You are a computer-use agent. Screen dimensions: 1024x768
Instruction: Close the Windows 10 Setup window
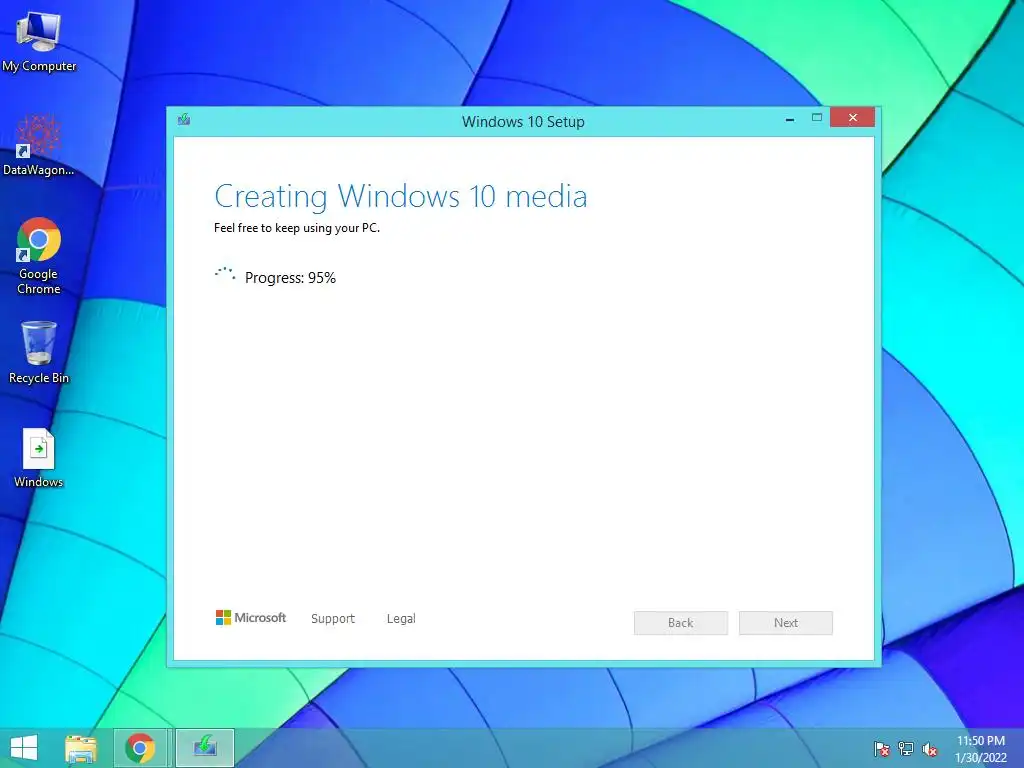click(853, 118)
